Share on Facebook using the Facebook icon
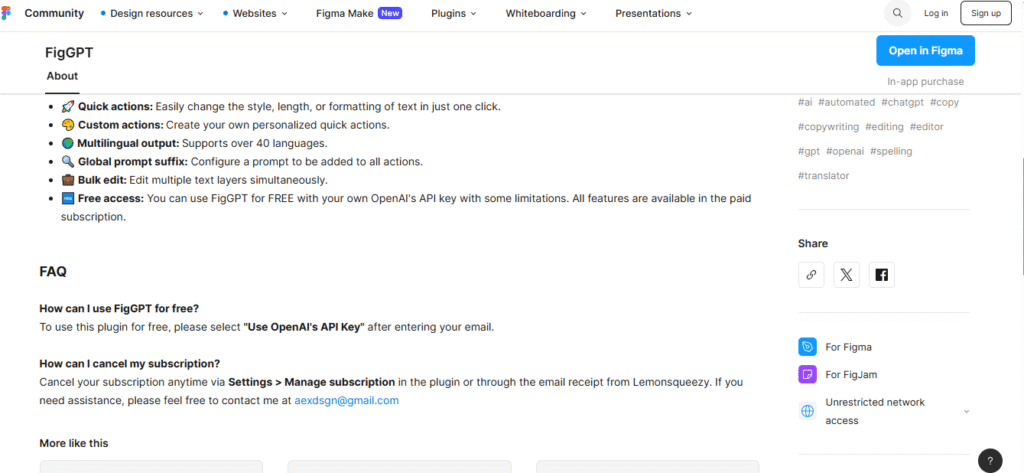 point(882,275)
